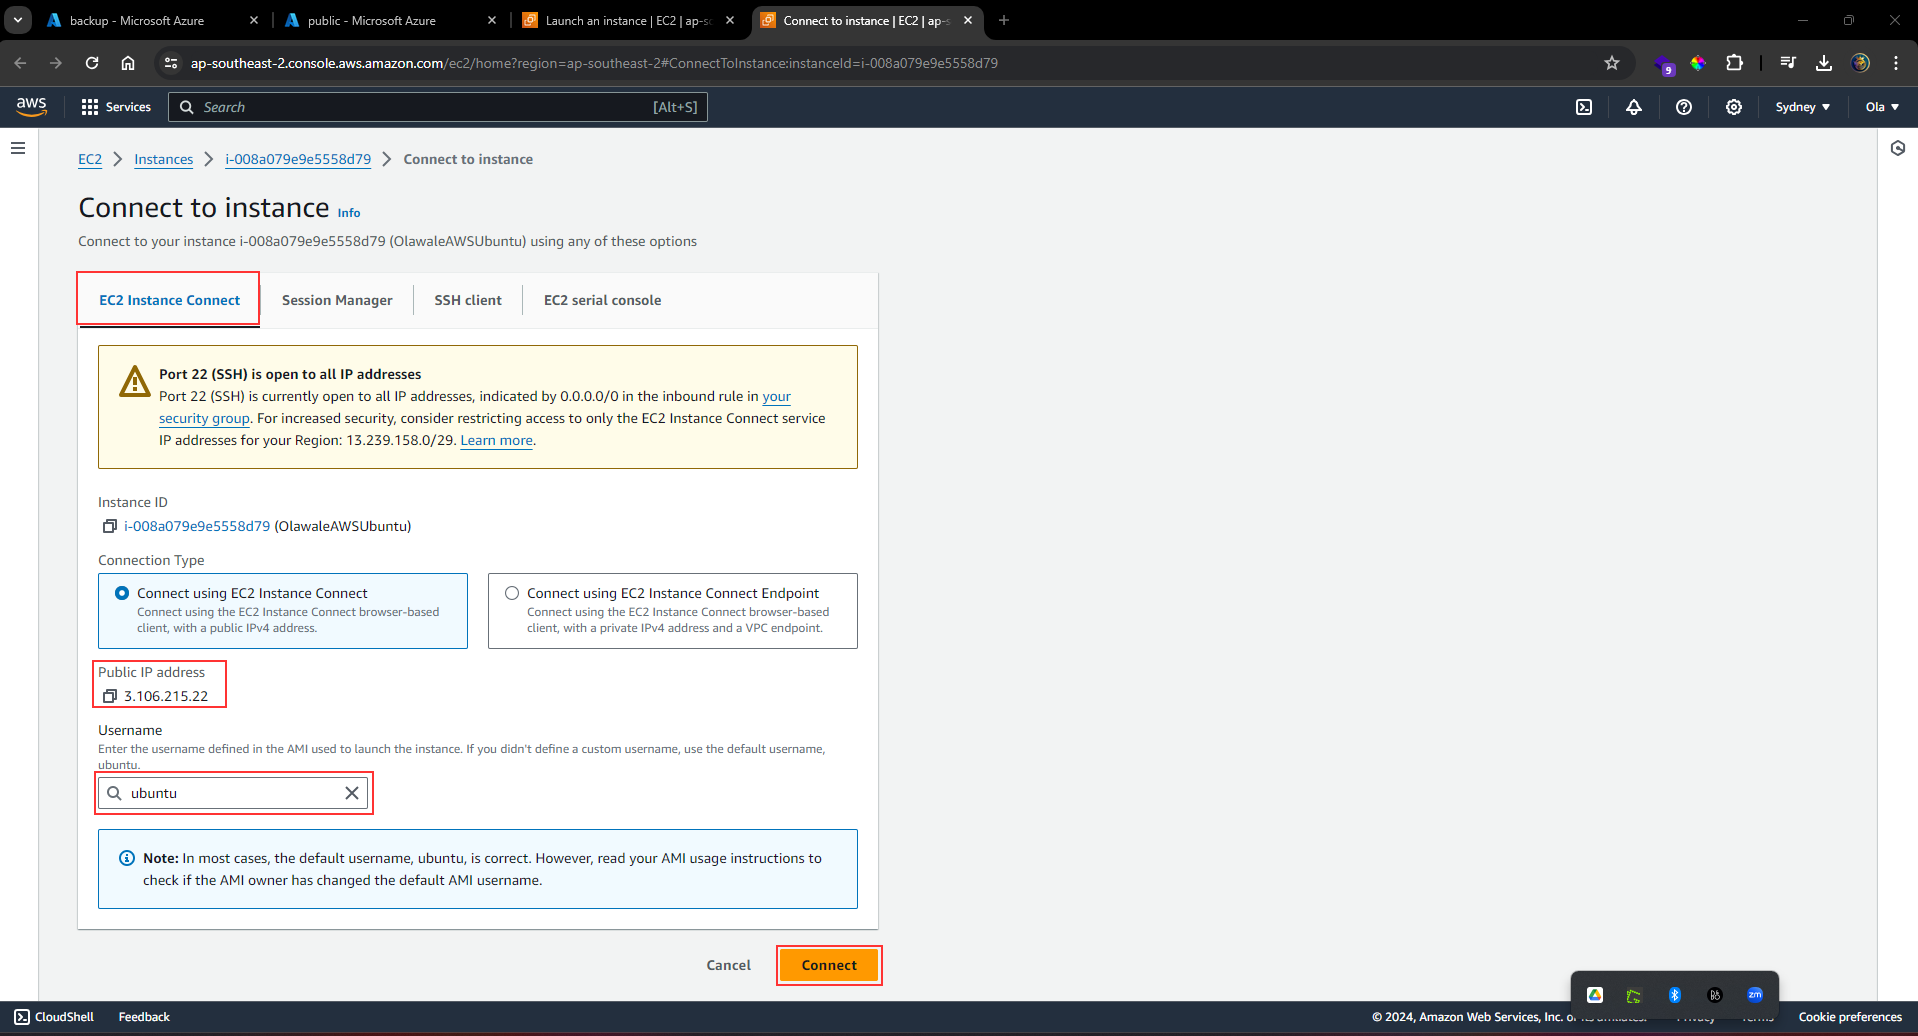Open the Google Drive tray icon
Viewport: 1918px width, 1036px height.
tap(1595, 995)
